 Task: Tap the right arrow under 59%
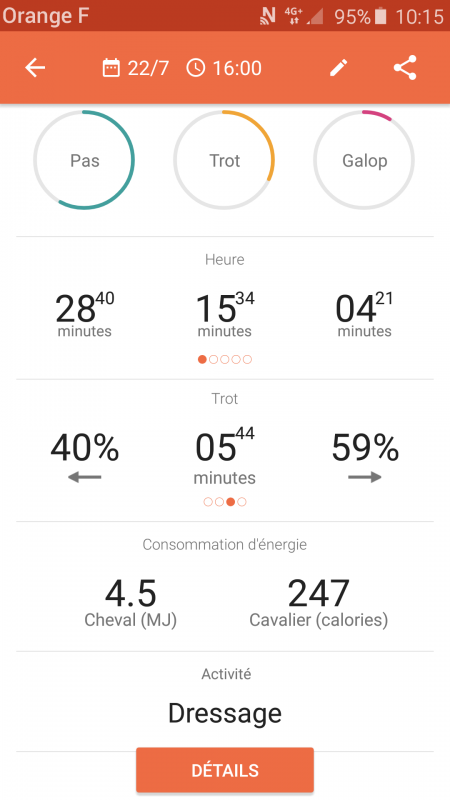point(365,478)
